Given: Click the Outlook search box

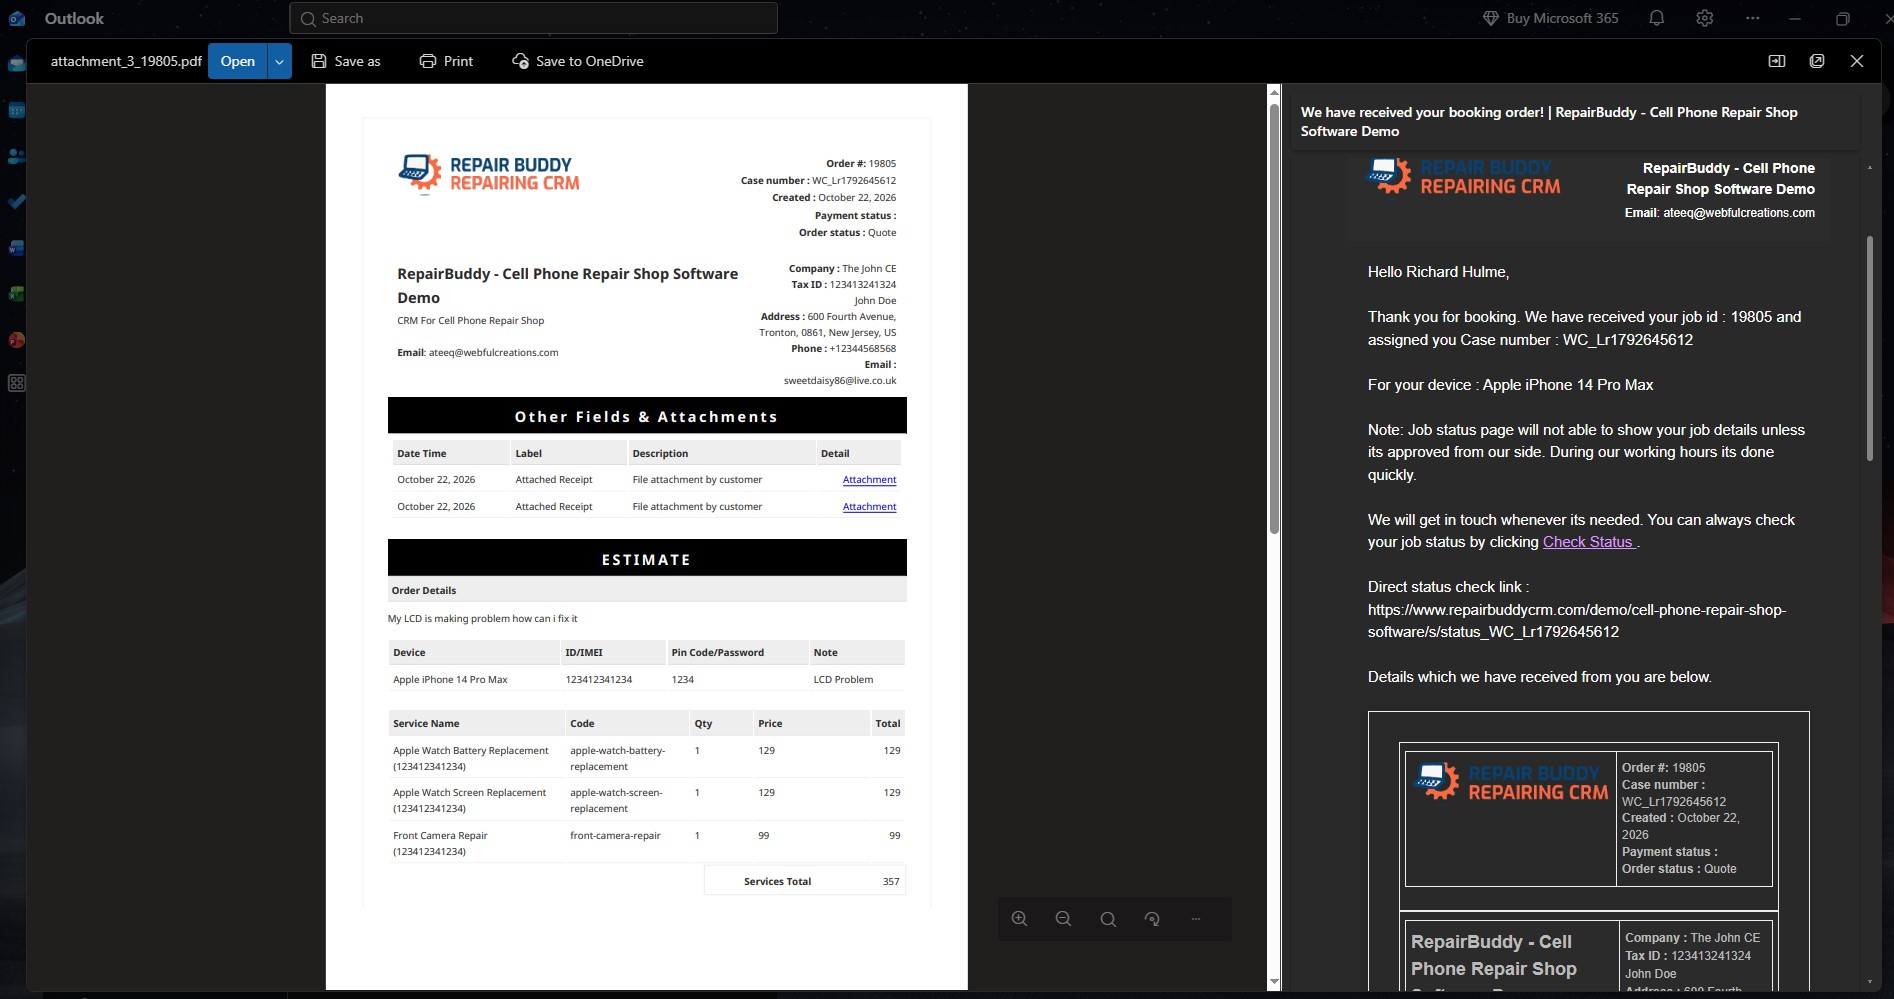Looking at the screenshot, I should [x=533, y=18].
